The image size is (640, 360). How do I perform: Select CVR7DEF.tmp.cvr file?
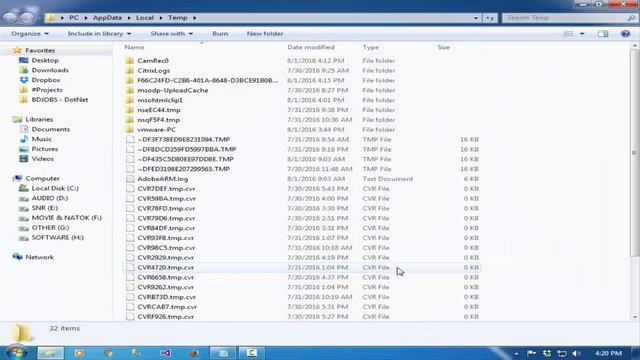(x=166, y=189)
